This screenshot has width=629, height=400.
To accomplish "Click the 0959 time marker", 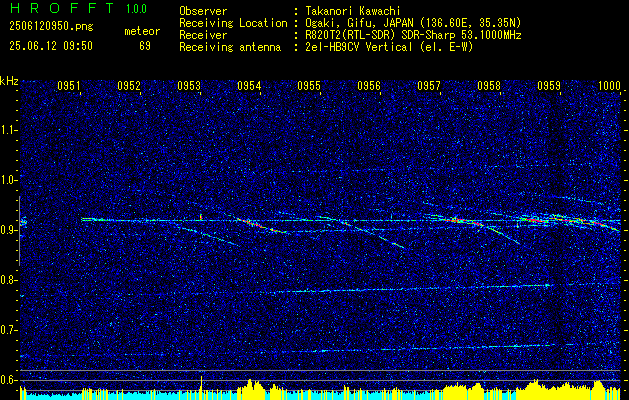I will (549, 86).
